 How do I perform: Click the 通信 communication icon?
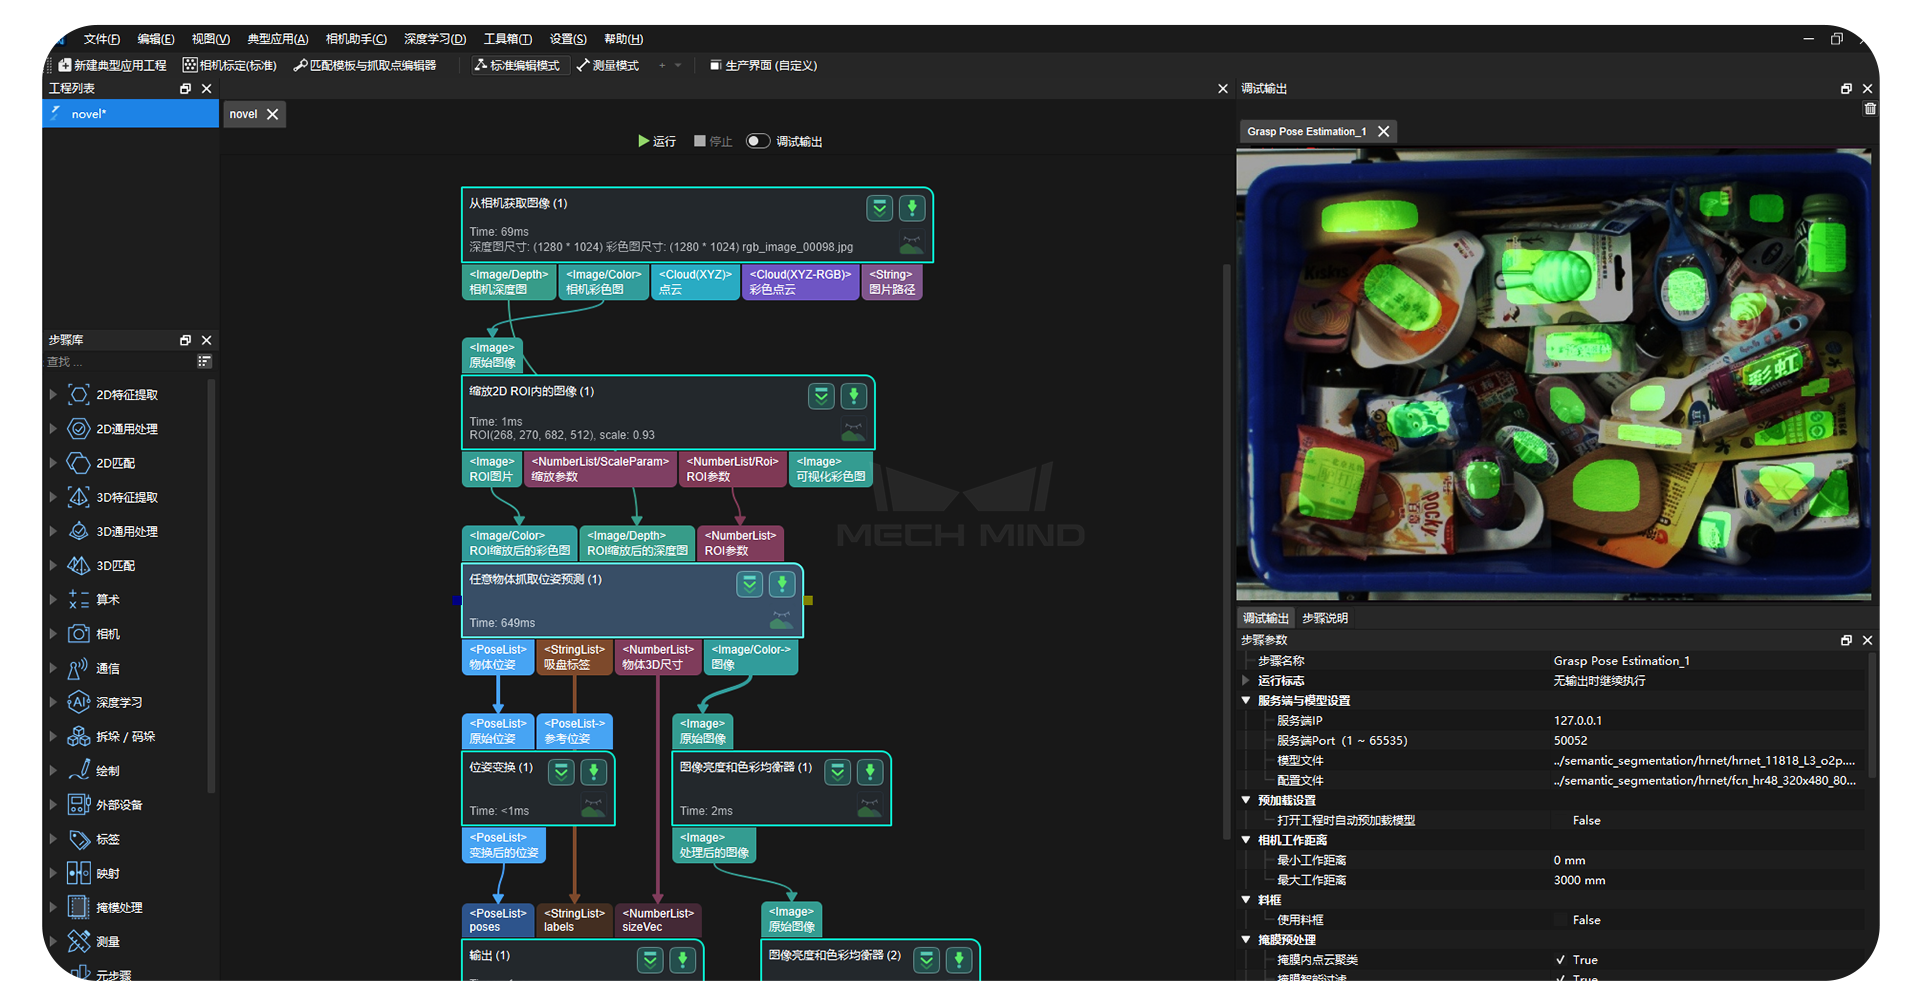(x=79, y=668)
